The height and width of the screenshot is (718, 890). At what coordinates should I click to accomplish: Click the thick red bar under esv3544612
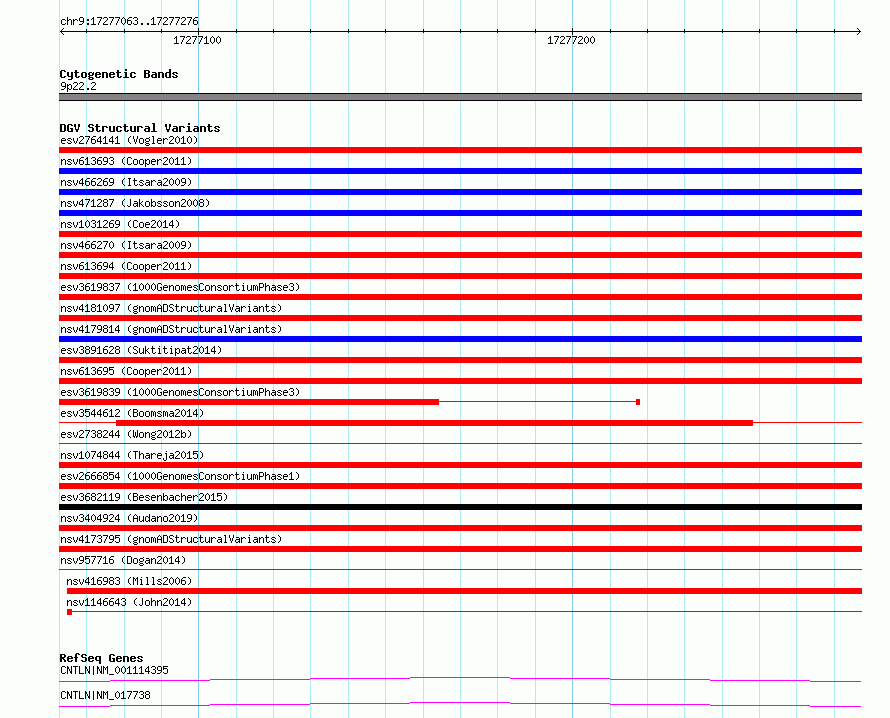[434, 423]
